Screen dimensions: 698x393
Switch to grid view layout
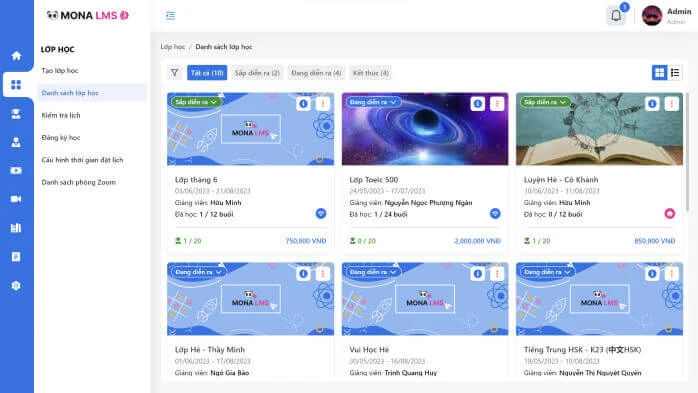tap(659, 73)
